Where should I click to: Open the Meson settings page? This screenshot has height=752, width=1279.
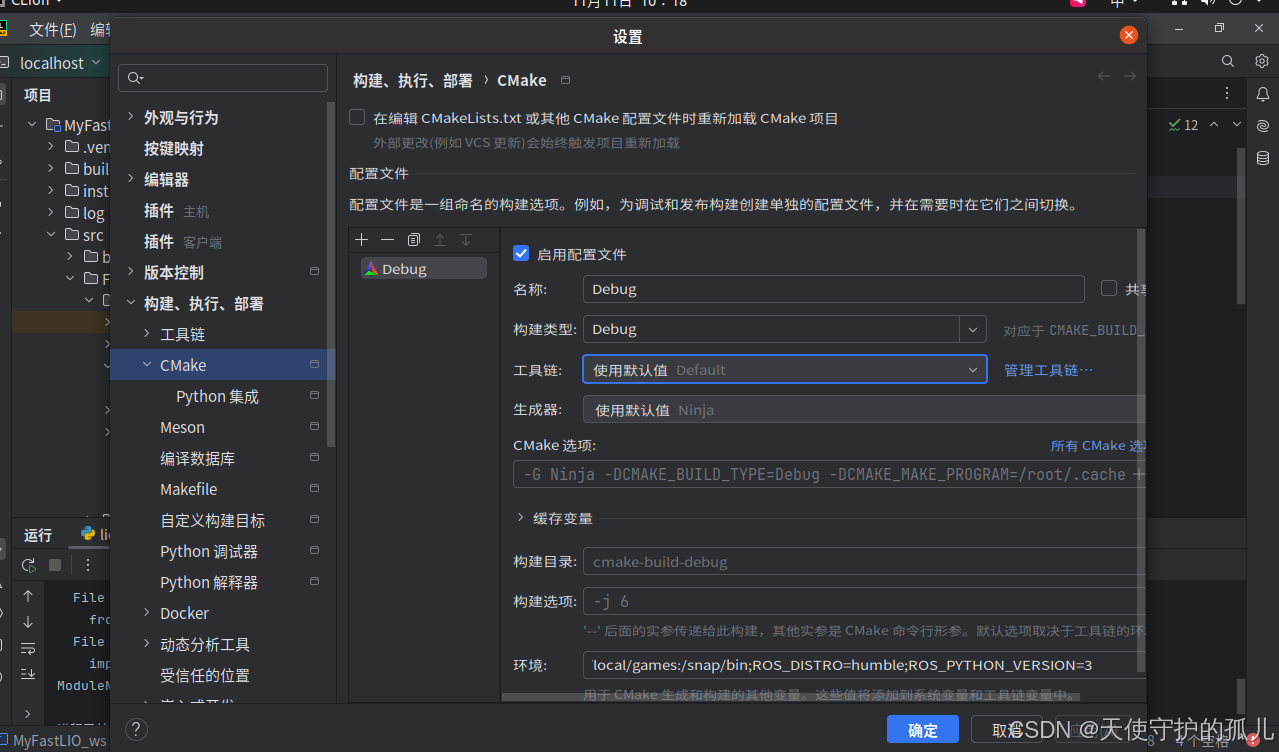point(182,427)
